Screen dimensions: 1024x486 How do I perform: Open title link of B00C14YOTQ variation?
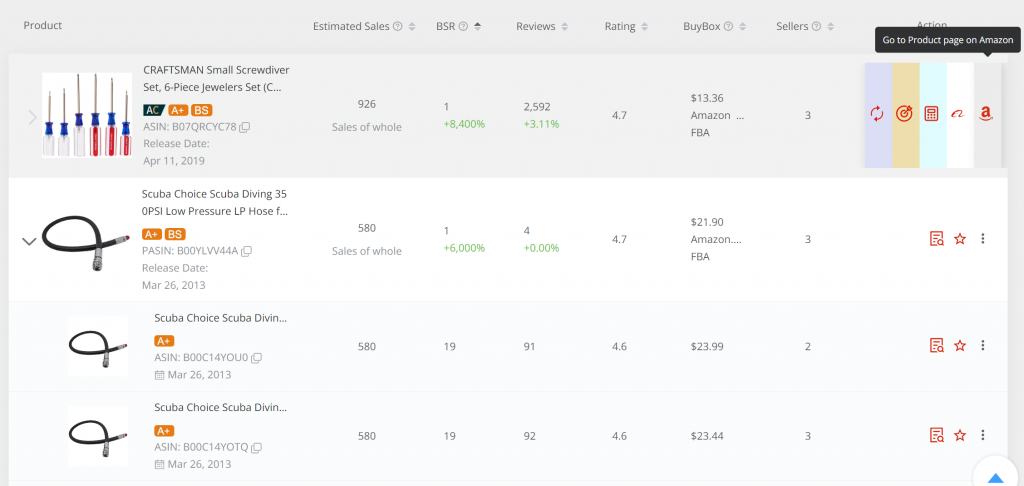tap(221, 408)
